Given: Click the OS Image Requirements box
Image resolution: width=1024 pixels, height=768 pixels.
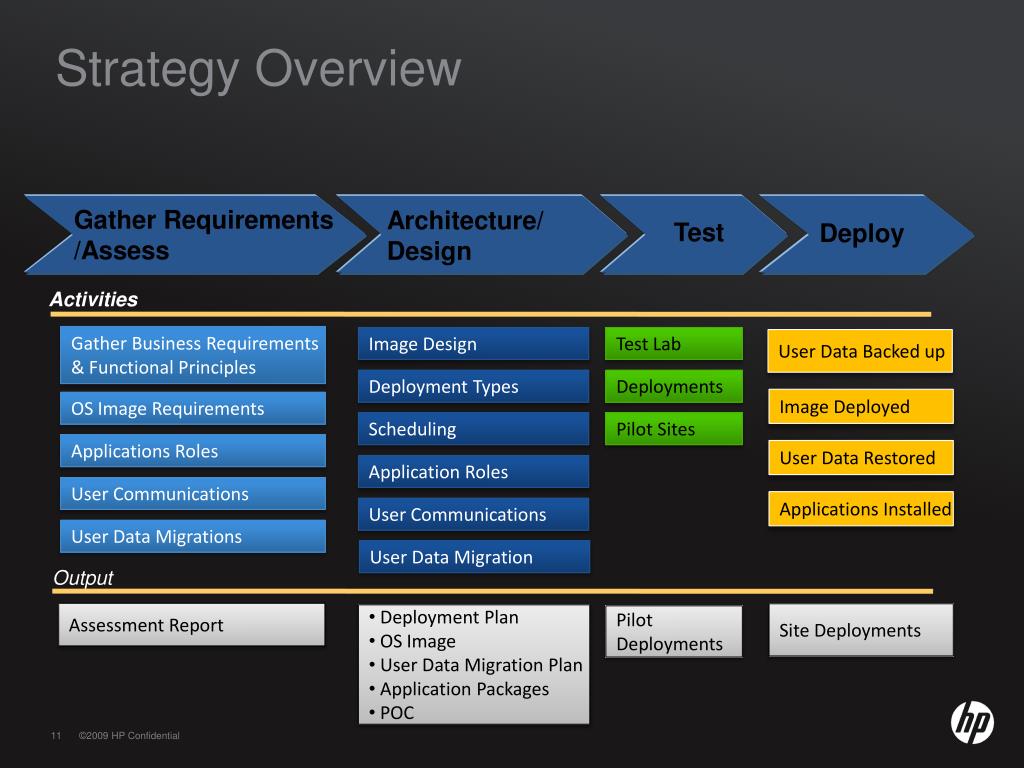Looking at the screenshot, I should [x=193, y=409].
